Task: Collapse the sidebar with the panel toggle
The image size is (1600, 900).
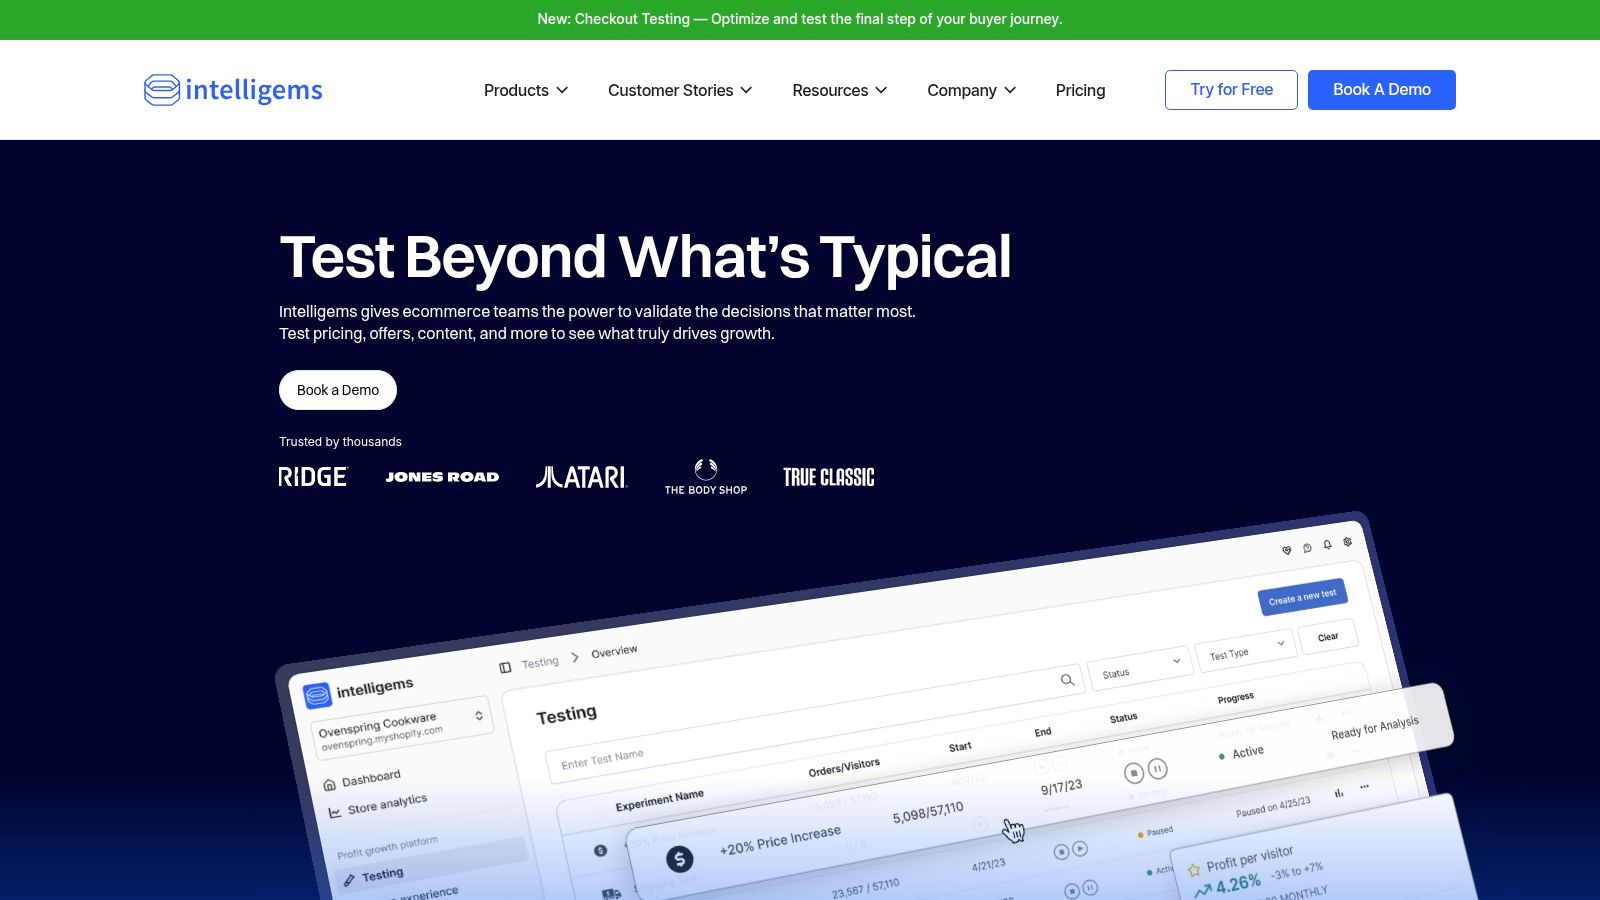Action: [x=505, y=666]
